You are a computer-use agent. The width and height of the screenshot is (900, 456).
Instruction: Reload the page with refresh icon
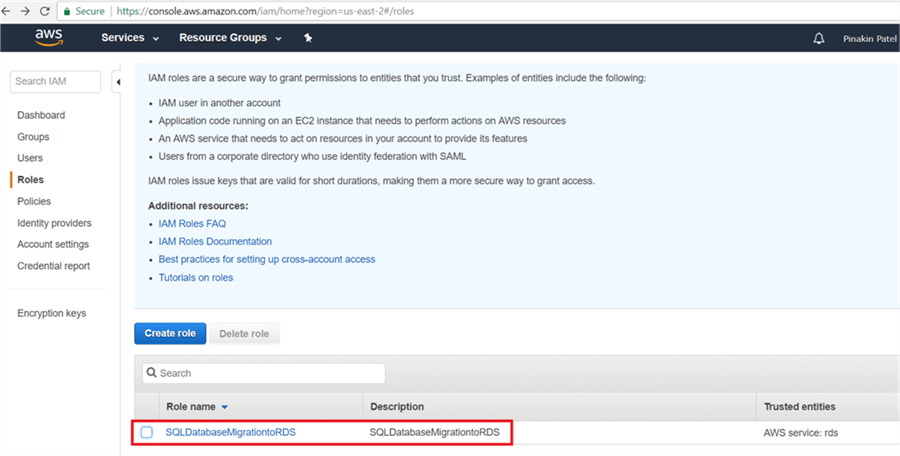44,11
